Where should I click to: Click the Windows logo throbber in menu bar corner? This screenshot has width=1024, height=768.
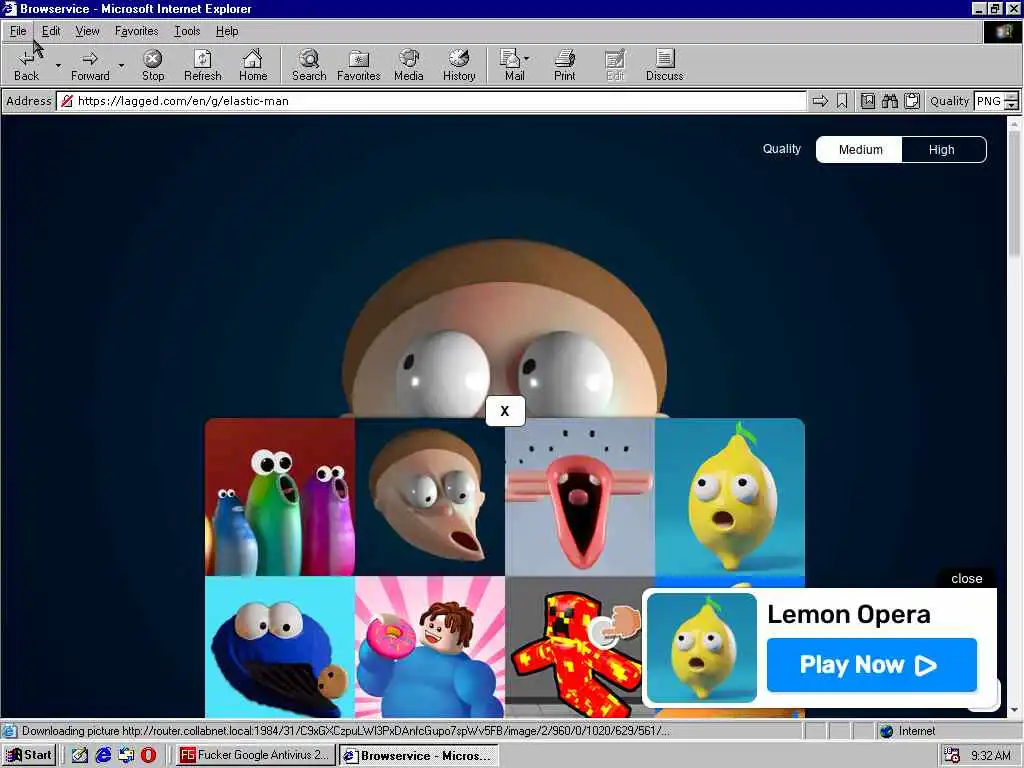click(1001, 31)
